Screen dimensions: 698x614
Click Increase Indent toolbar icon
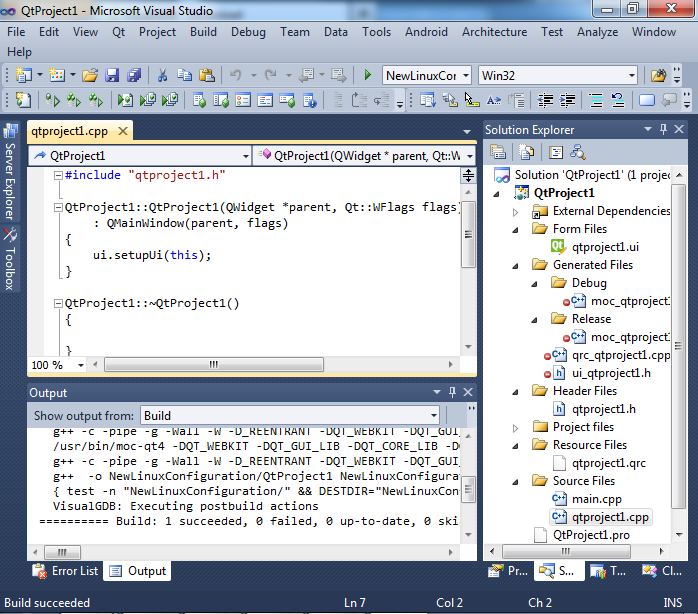point(567,100)
